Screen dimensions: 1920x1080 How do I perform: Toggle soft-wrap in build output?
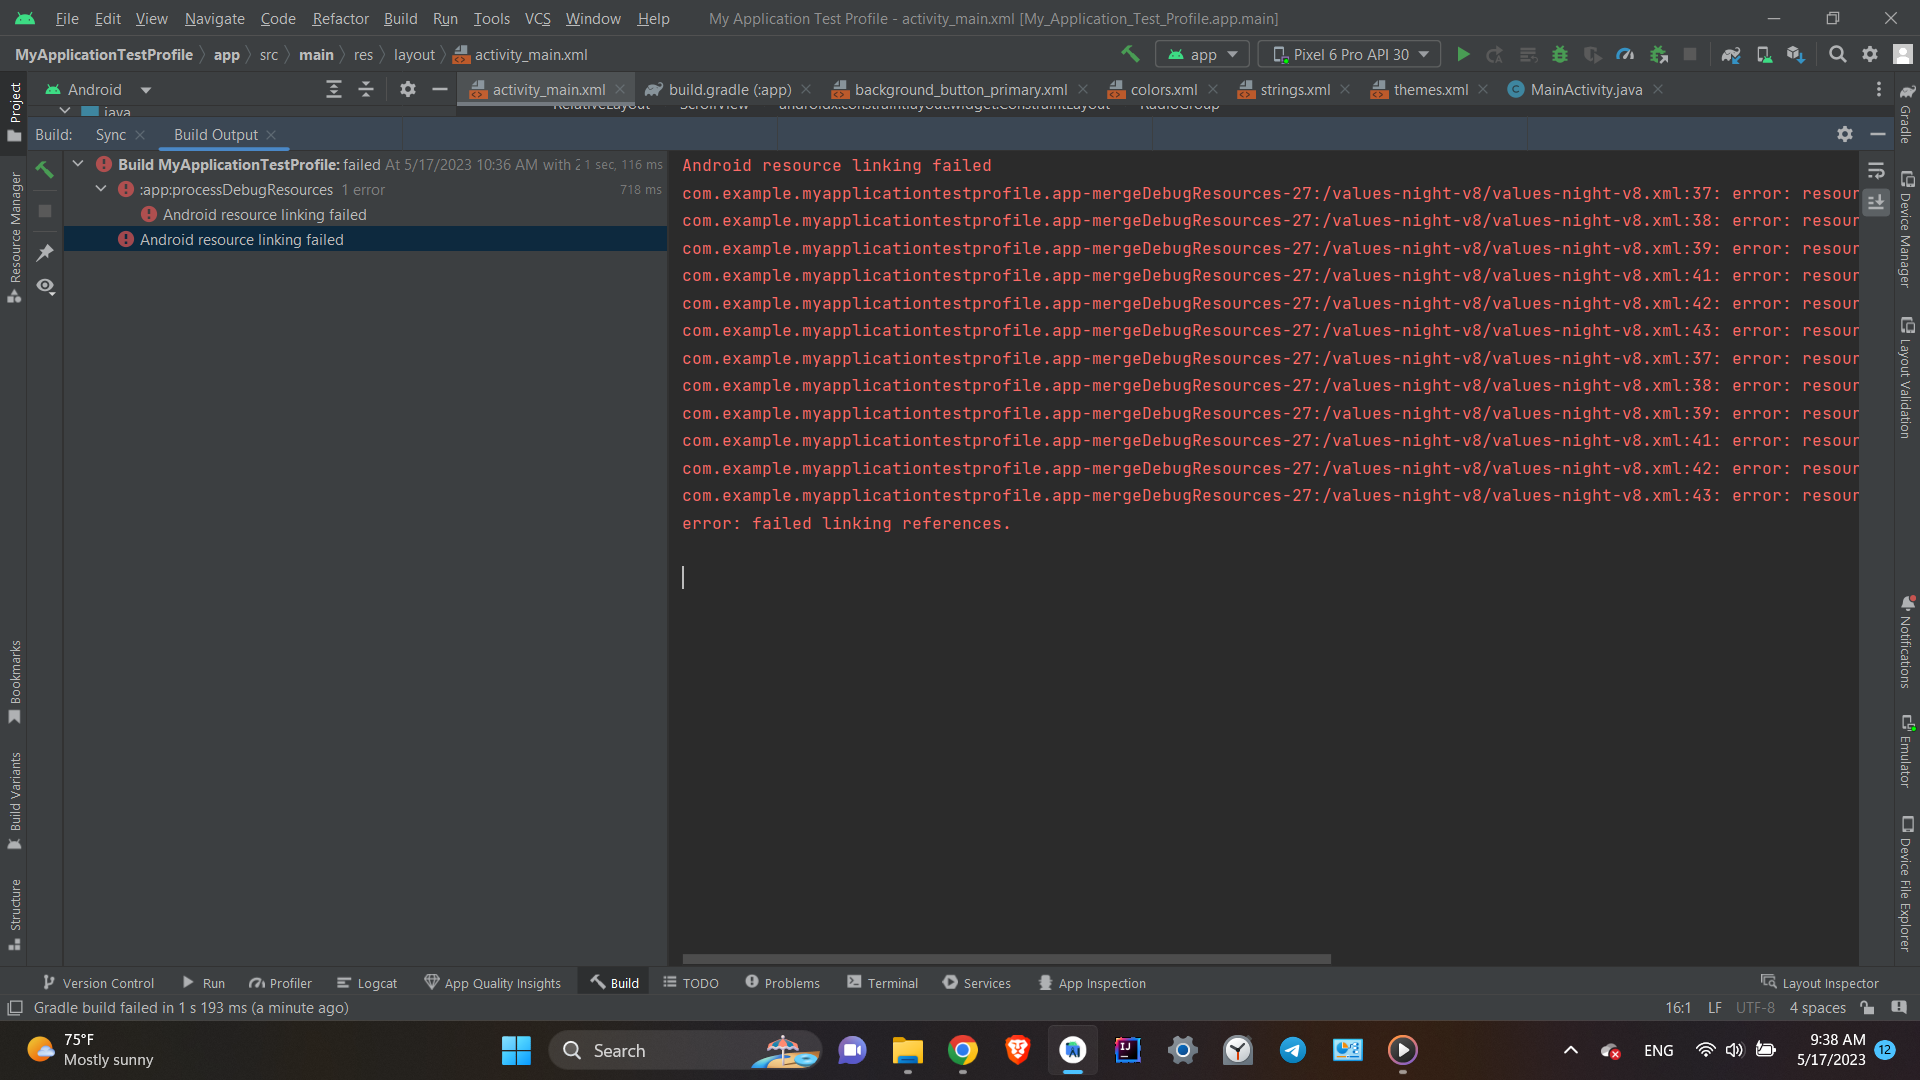[1876, 171]
